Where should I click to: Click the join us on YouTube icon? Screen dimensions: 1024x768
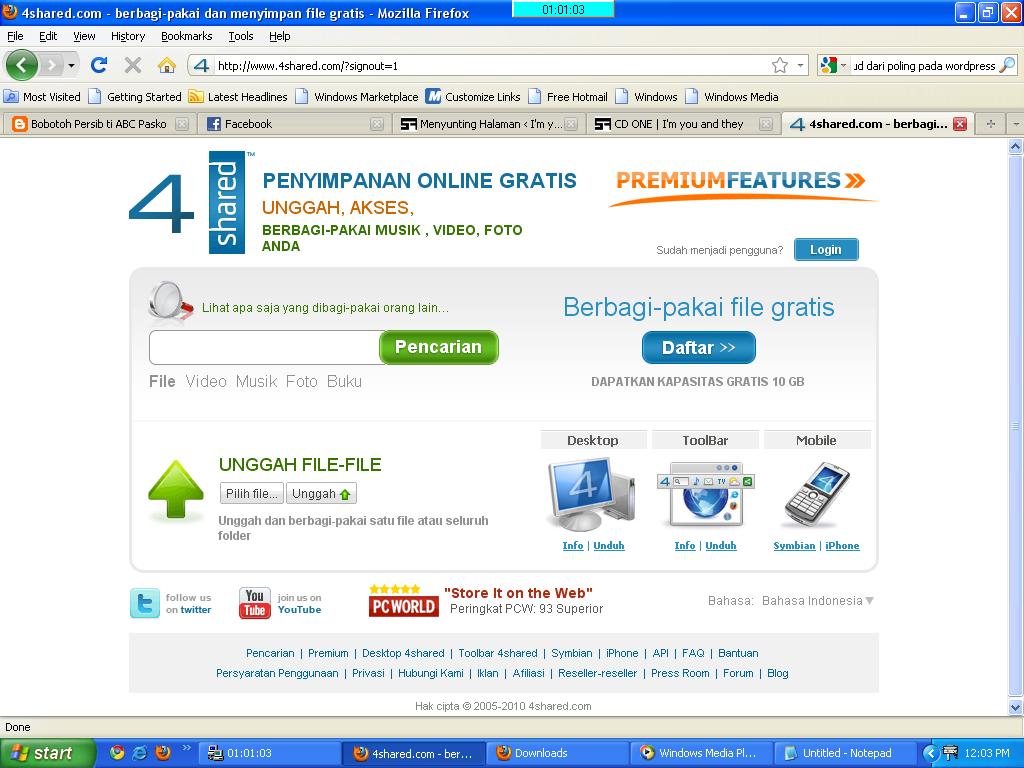pos(253,602)
